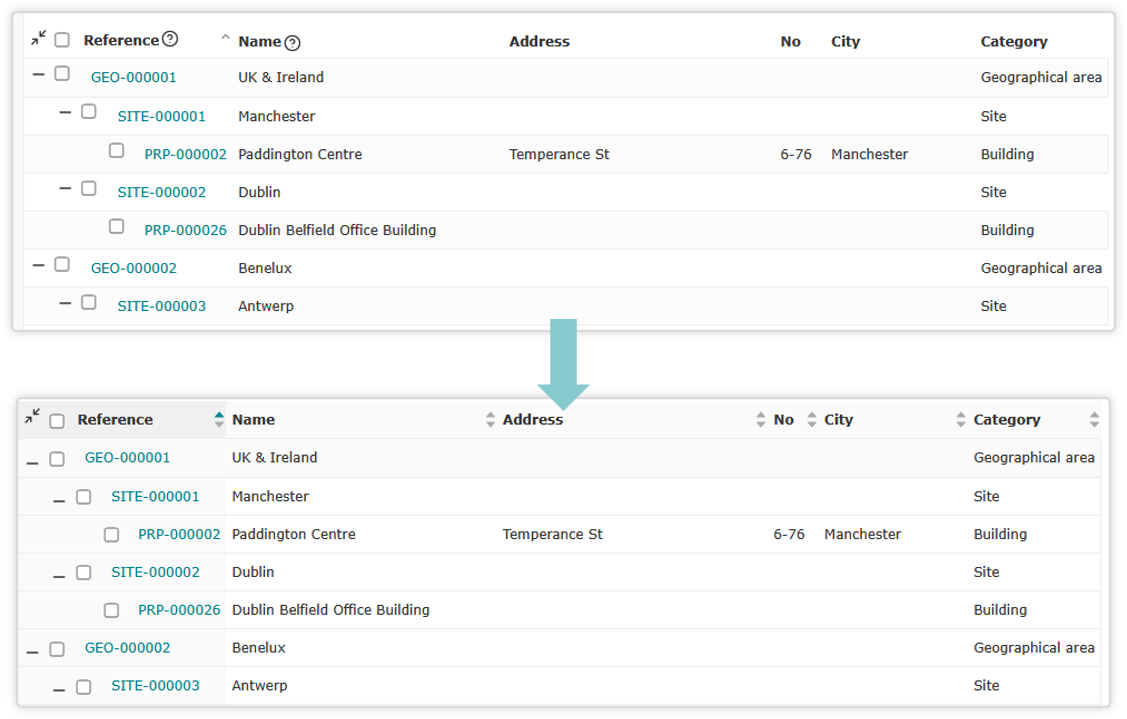Tick select-all checkbox in top table header
The height and width of the screenshot is (719, 1127).
point(63,40)
